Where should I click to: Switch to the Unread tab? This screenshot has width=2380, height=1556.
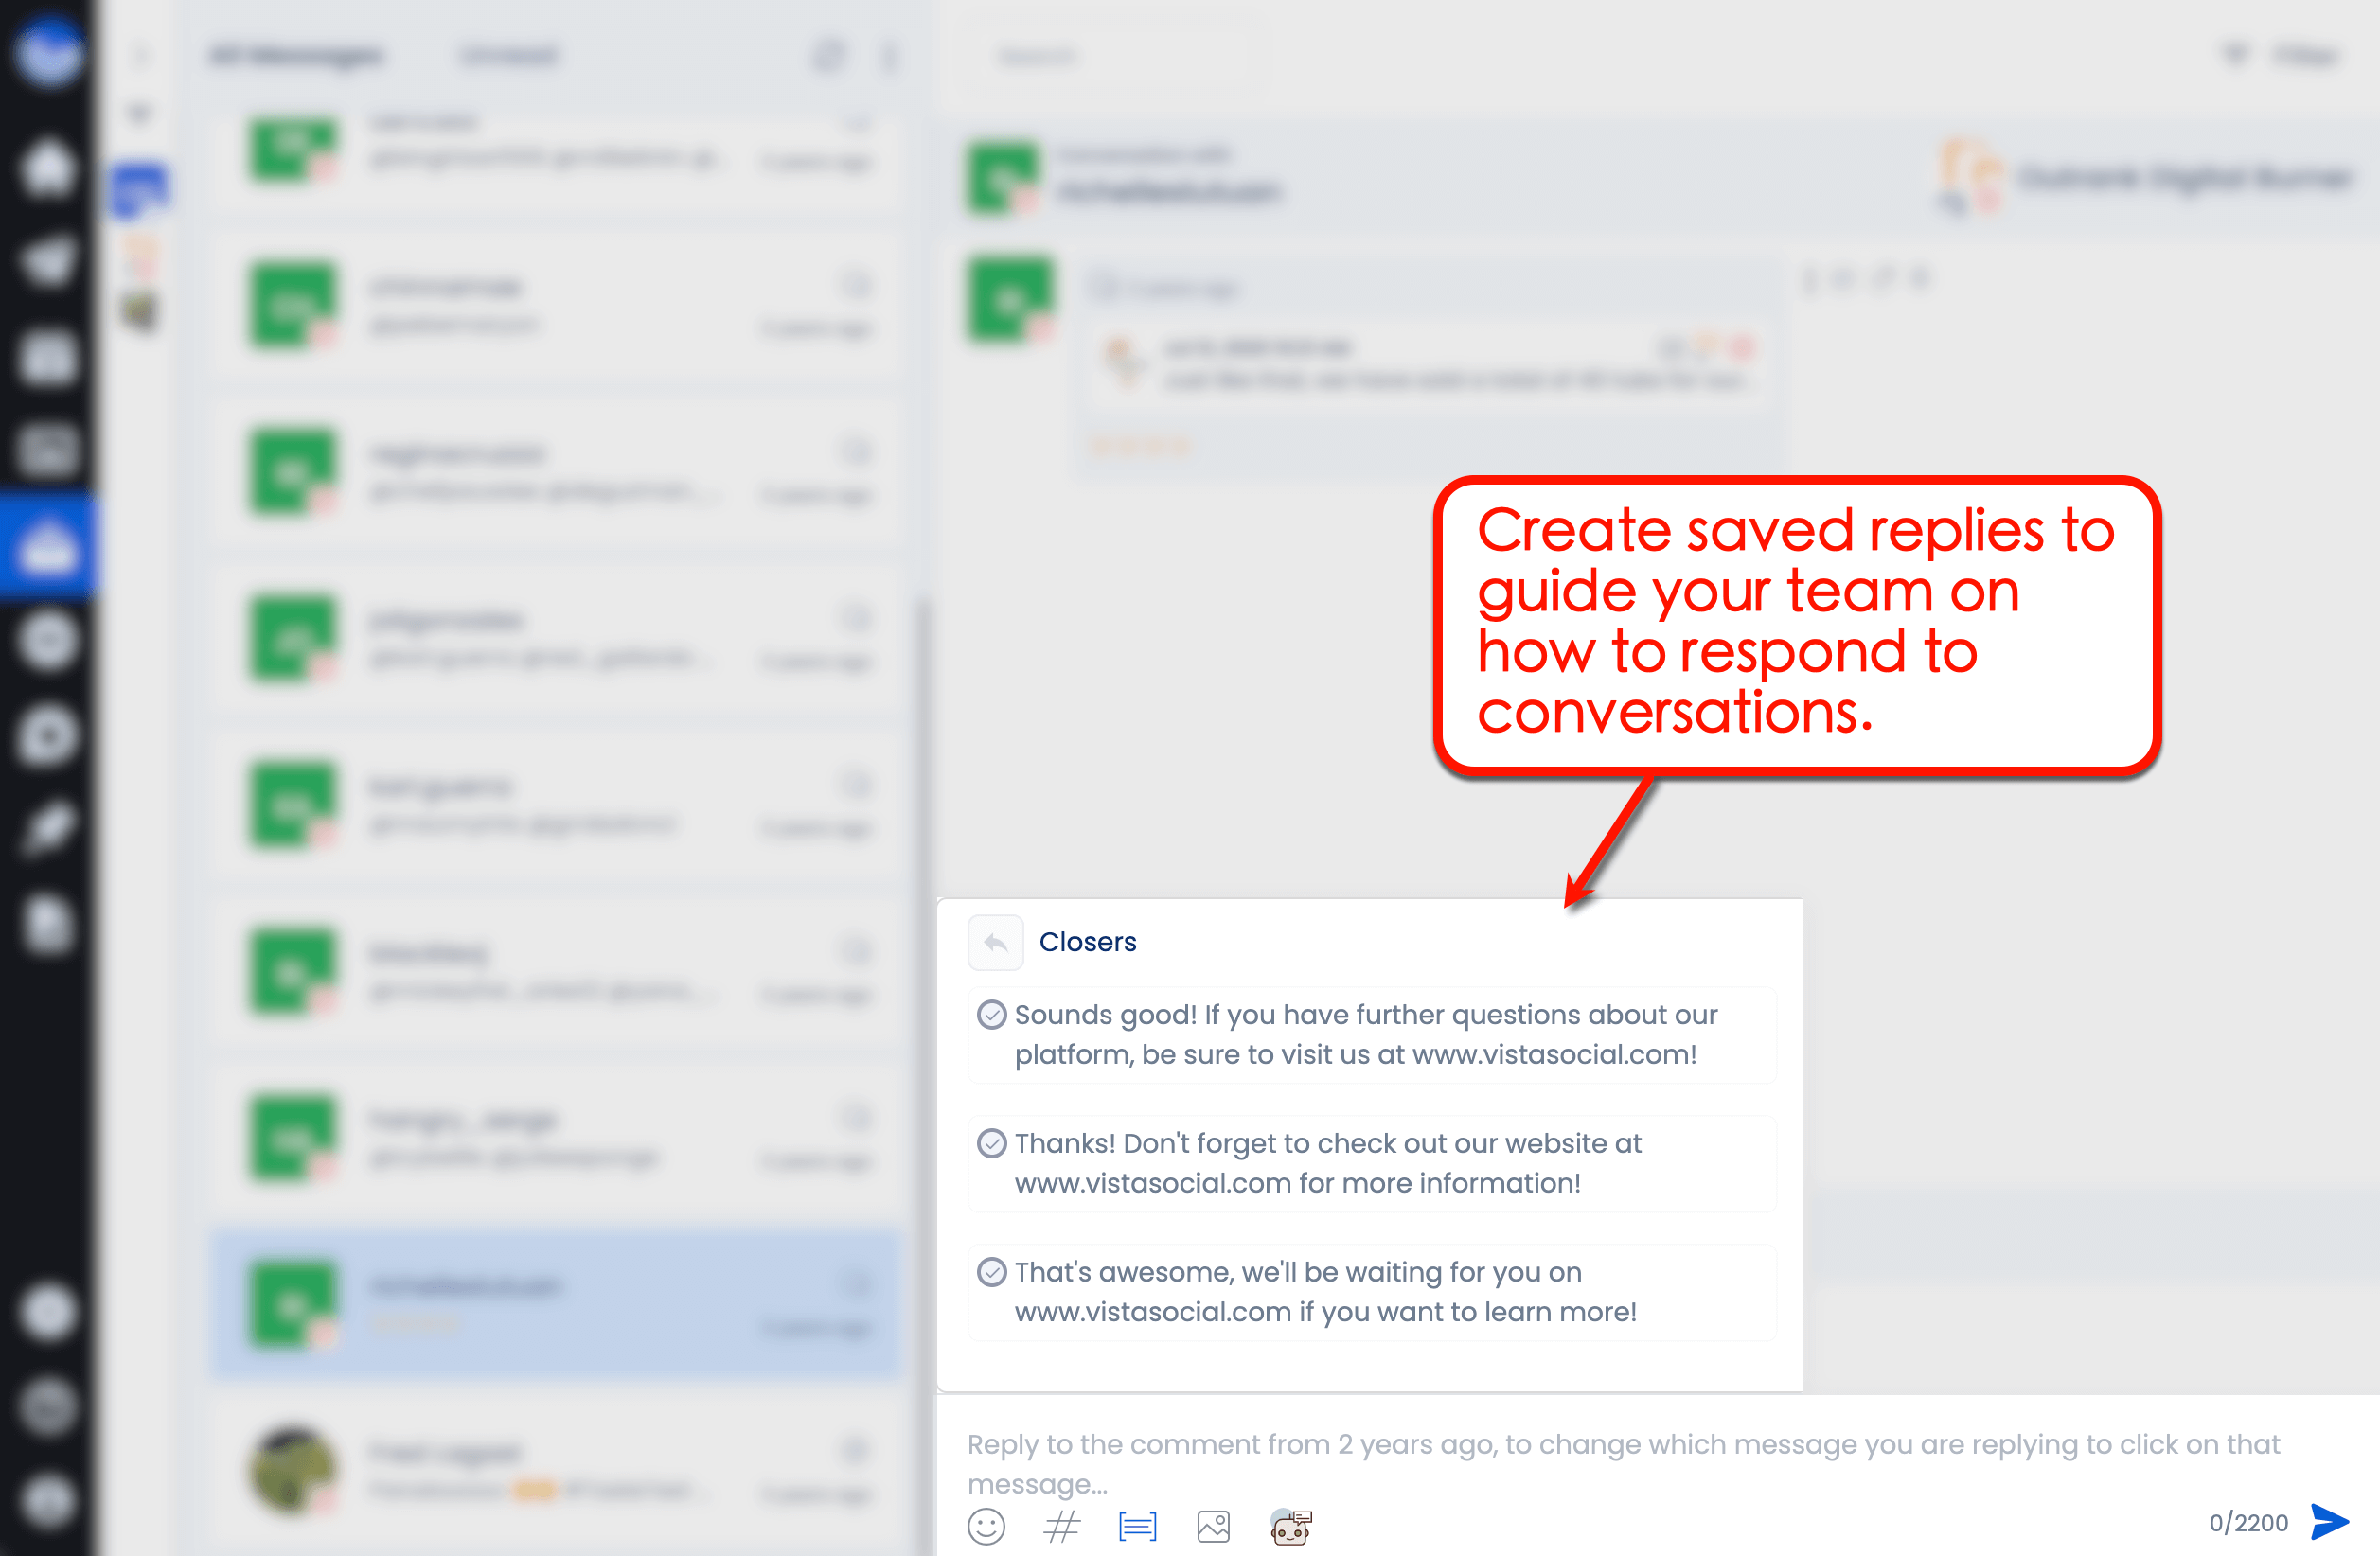(x=509, y=56)
